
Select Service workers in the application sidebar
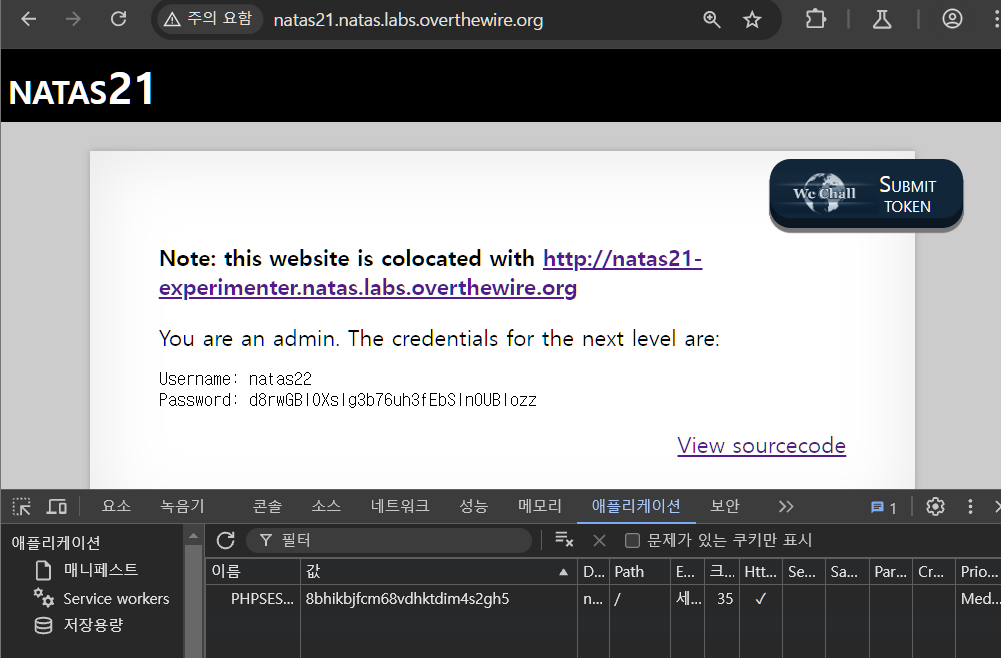point(116,598)
